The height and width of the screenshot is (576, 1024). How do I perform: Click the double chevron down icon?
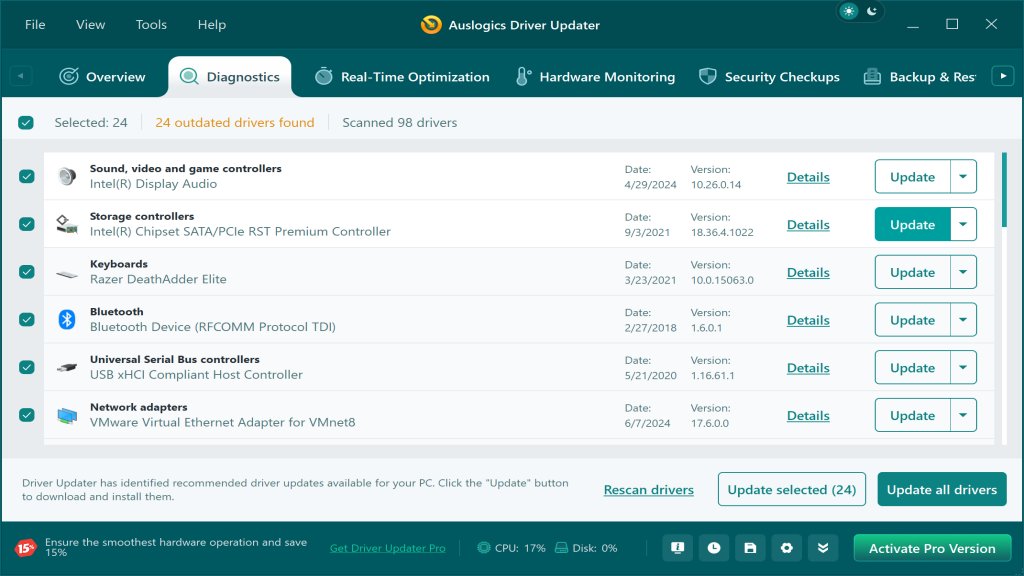click(x=822, y=548)
